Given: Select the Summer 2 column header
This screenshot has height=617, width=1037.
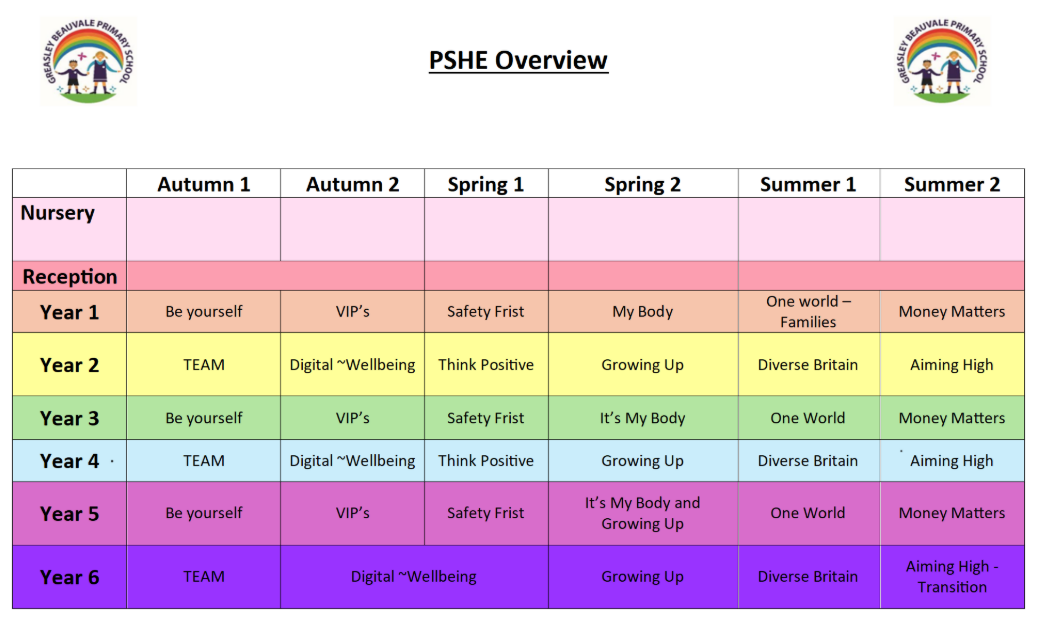Looking at the screenshot, I should (951, 184).
